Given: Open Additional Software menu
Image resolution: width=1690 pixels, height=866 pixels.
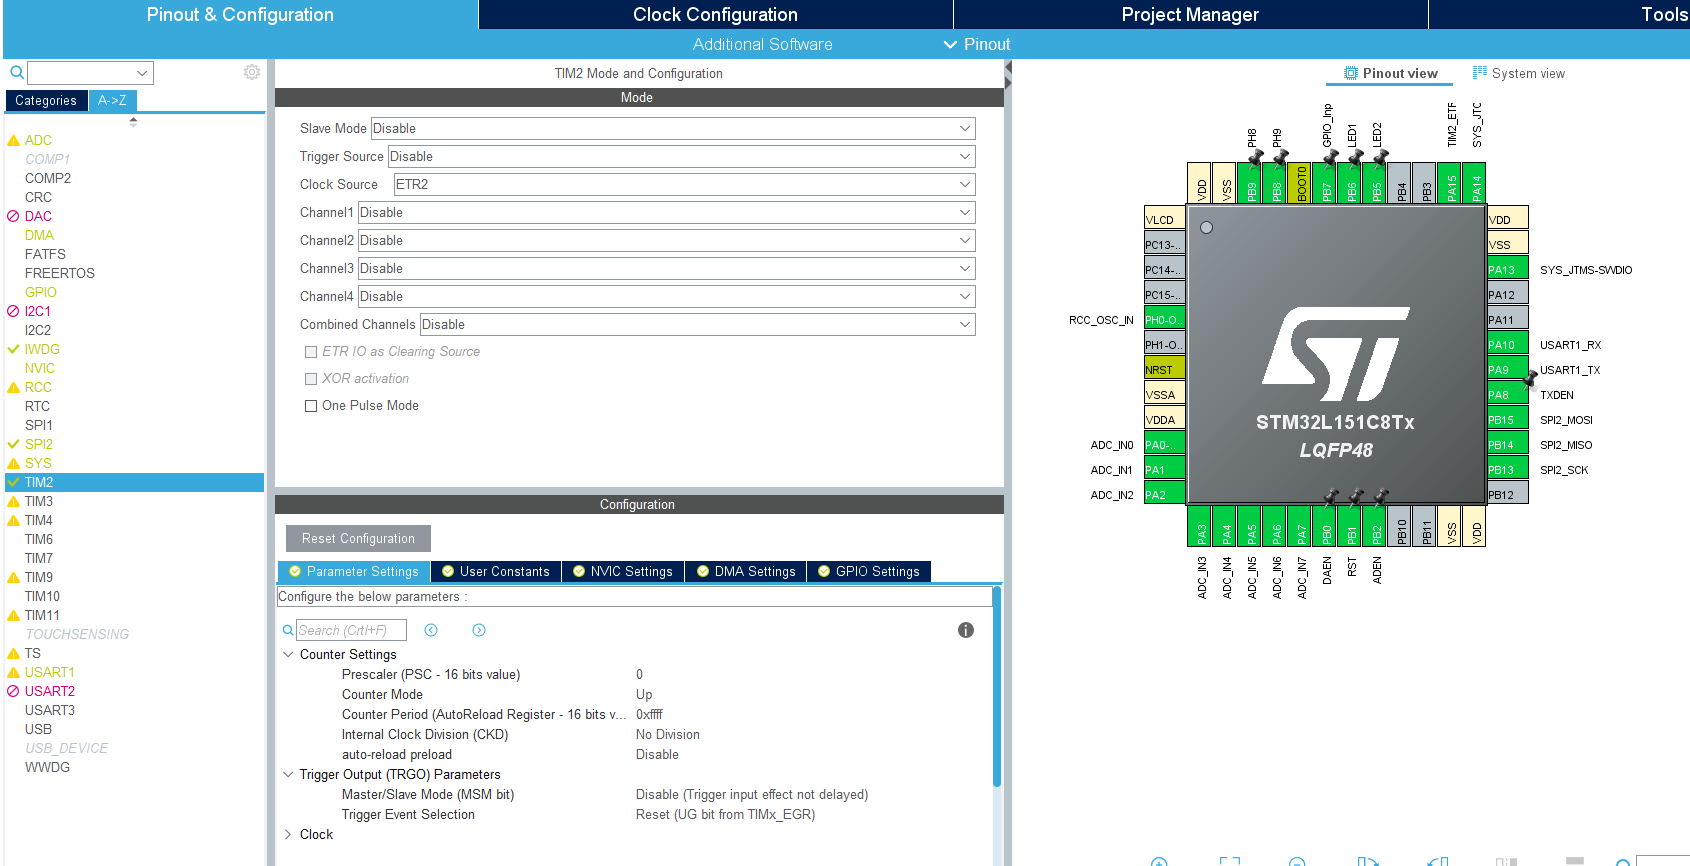Looking at the screenshot, I should click(x=762, y=44).
